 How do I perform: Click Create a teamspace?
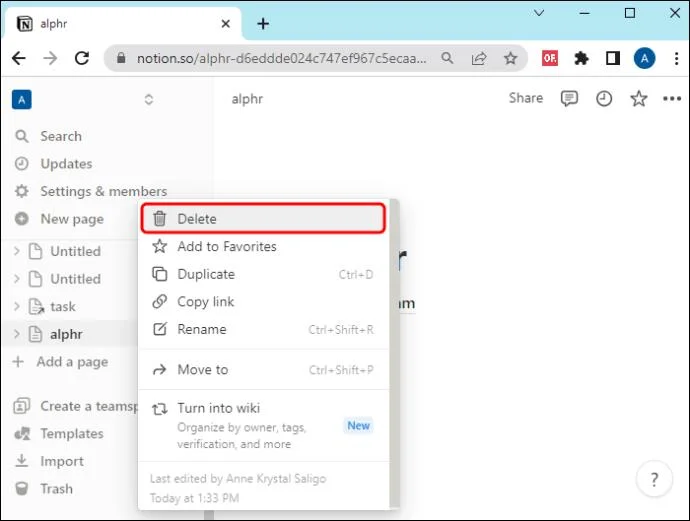point(75,406)
